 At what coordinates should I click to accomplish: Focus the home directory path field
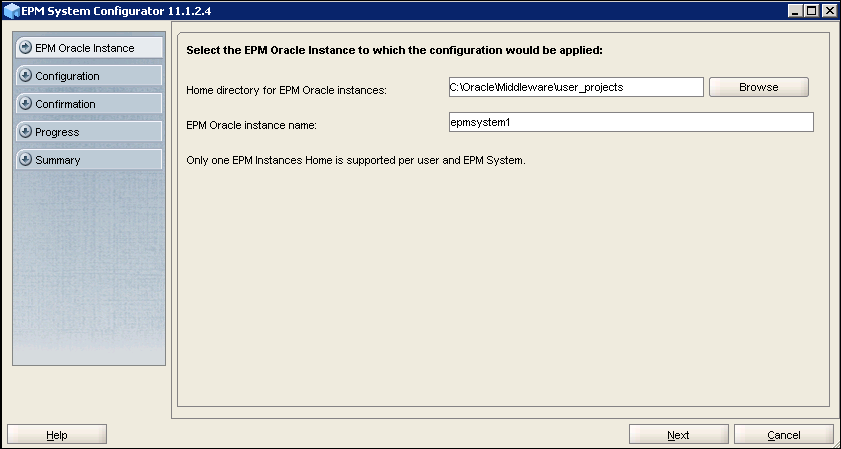coord(576,87)
